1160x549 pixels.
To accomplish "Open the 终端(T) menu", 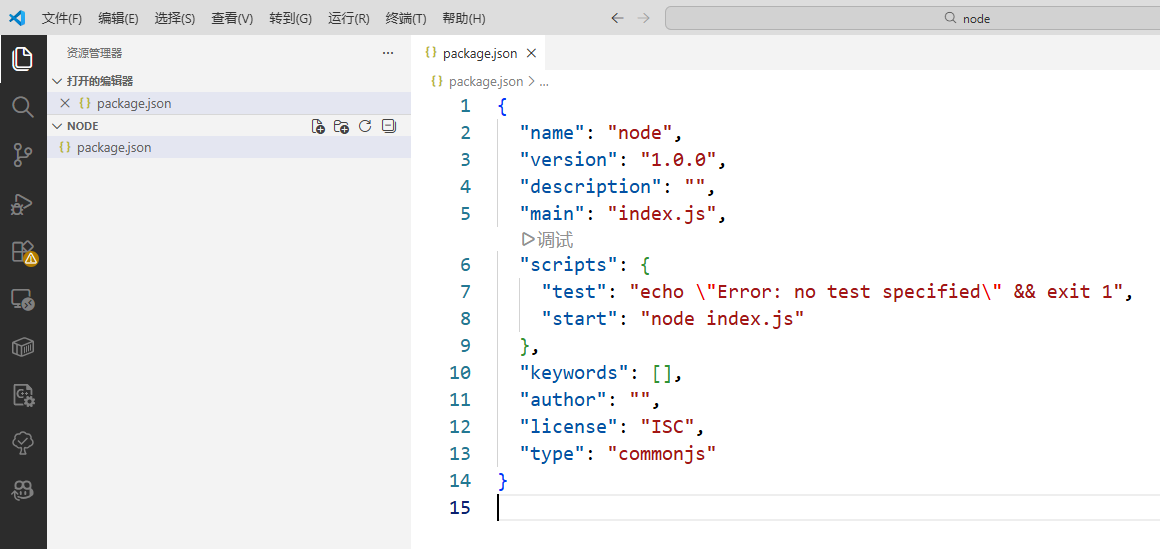I will pos(405,19).
